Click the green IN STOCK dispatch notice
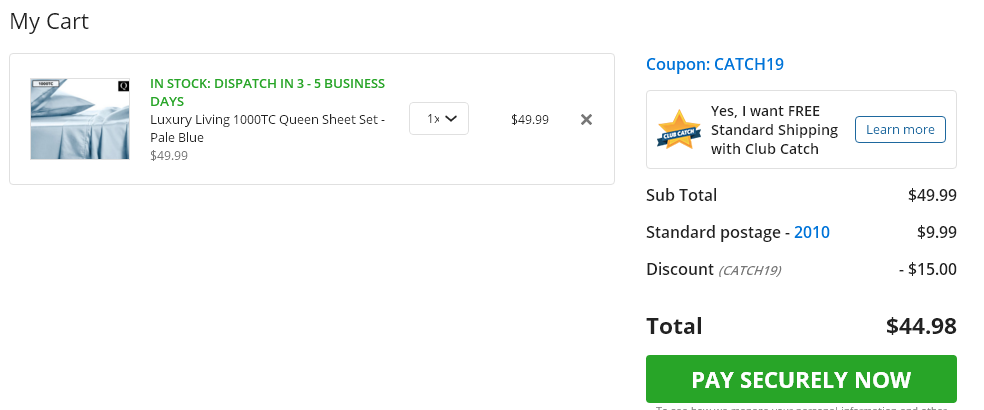 tap(267, 92)
